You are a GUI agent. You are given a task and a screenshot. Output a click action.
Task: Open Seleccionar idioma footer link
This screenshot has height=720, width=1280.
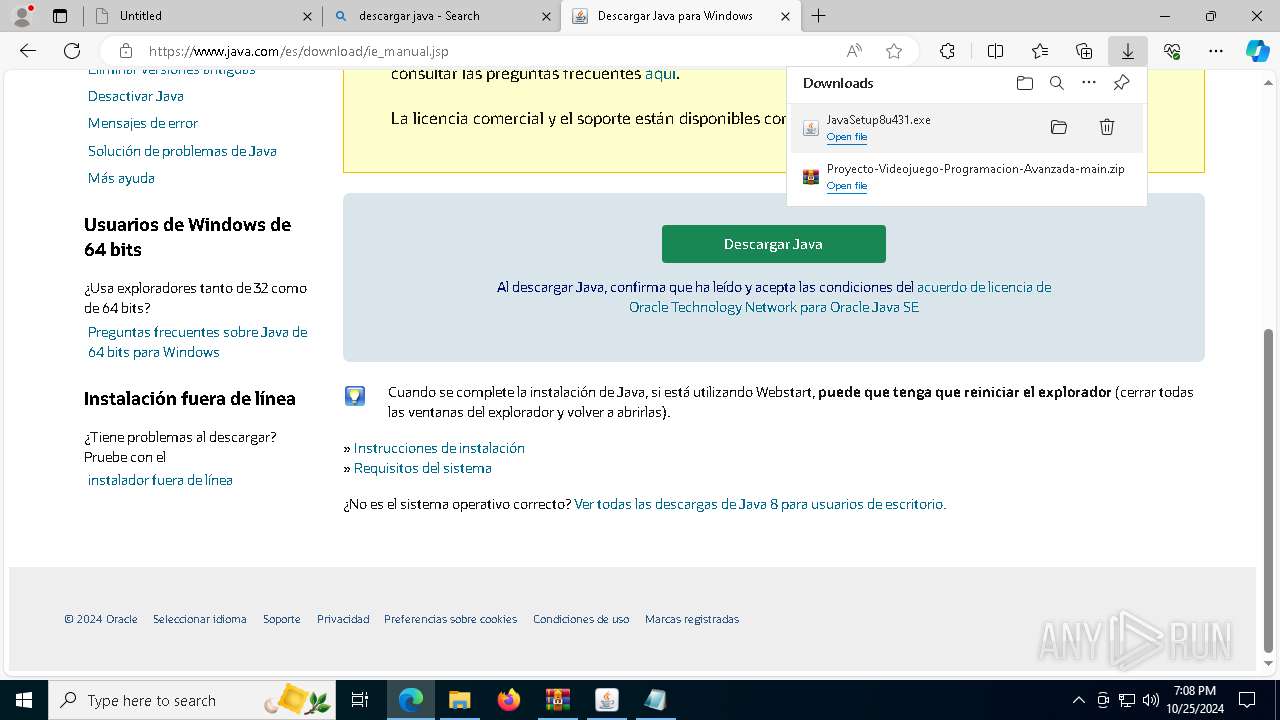[x=200, y=619]
